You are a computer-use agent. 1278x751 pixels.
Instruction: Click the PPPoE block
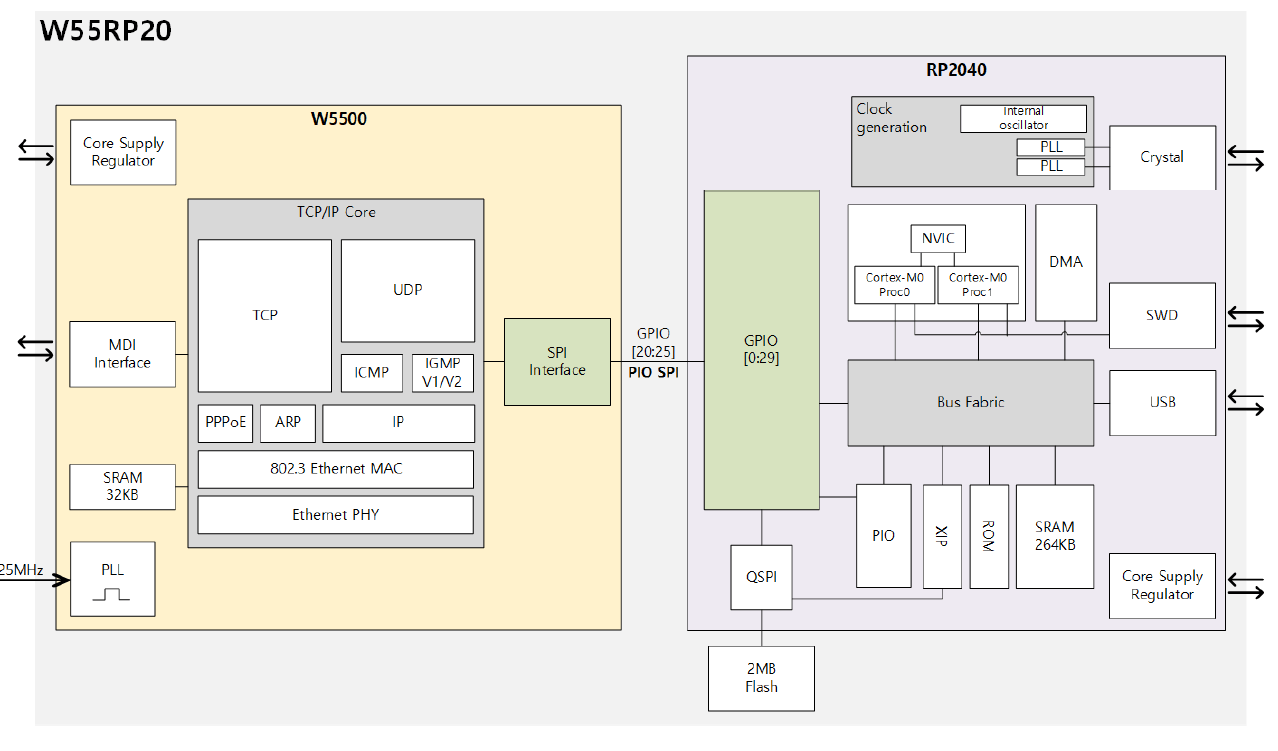(x=225, y=423)
